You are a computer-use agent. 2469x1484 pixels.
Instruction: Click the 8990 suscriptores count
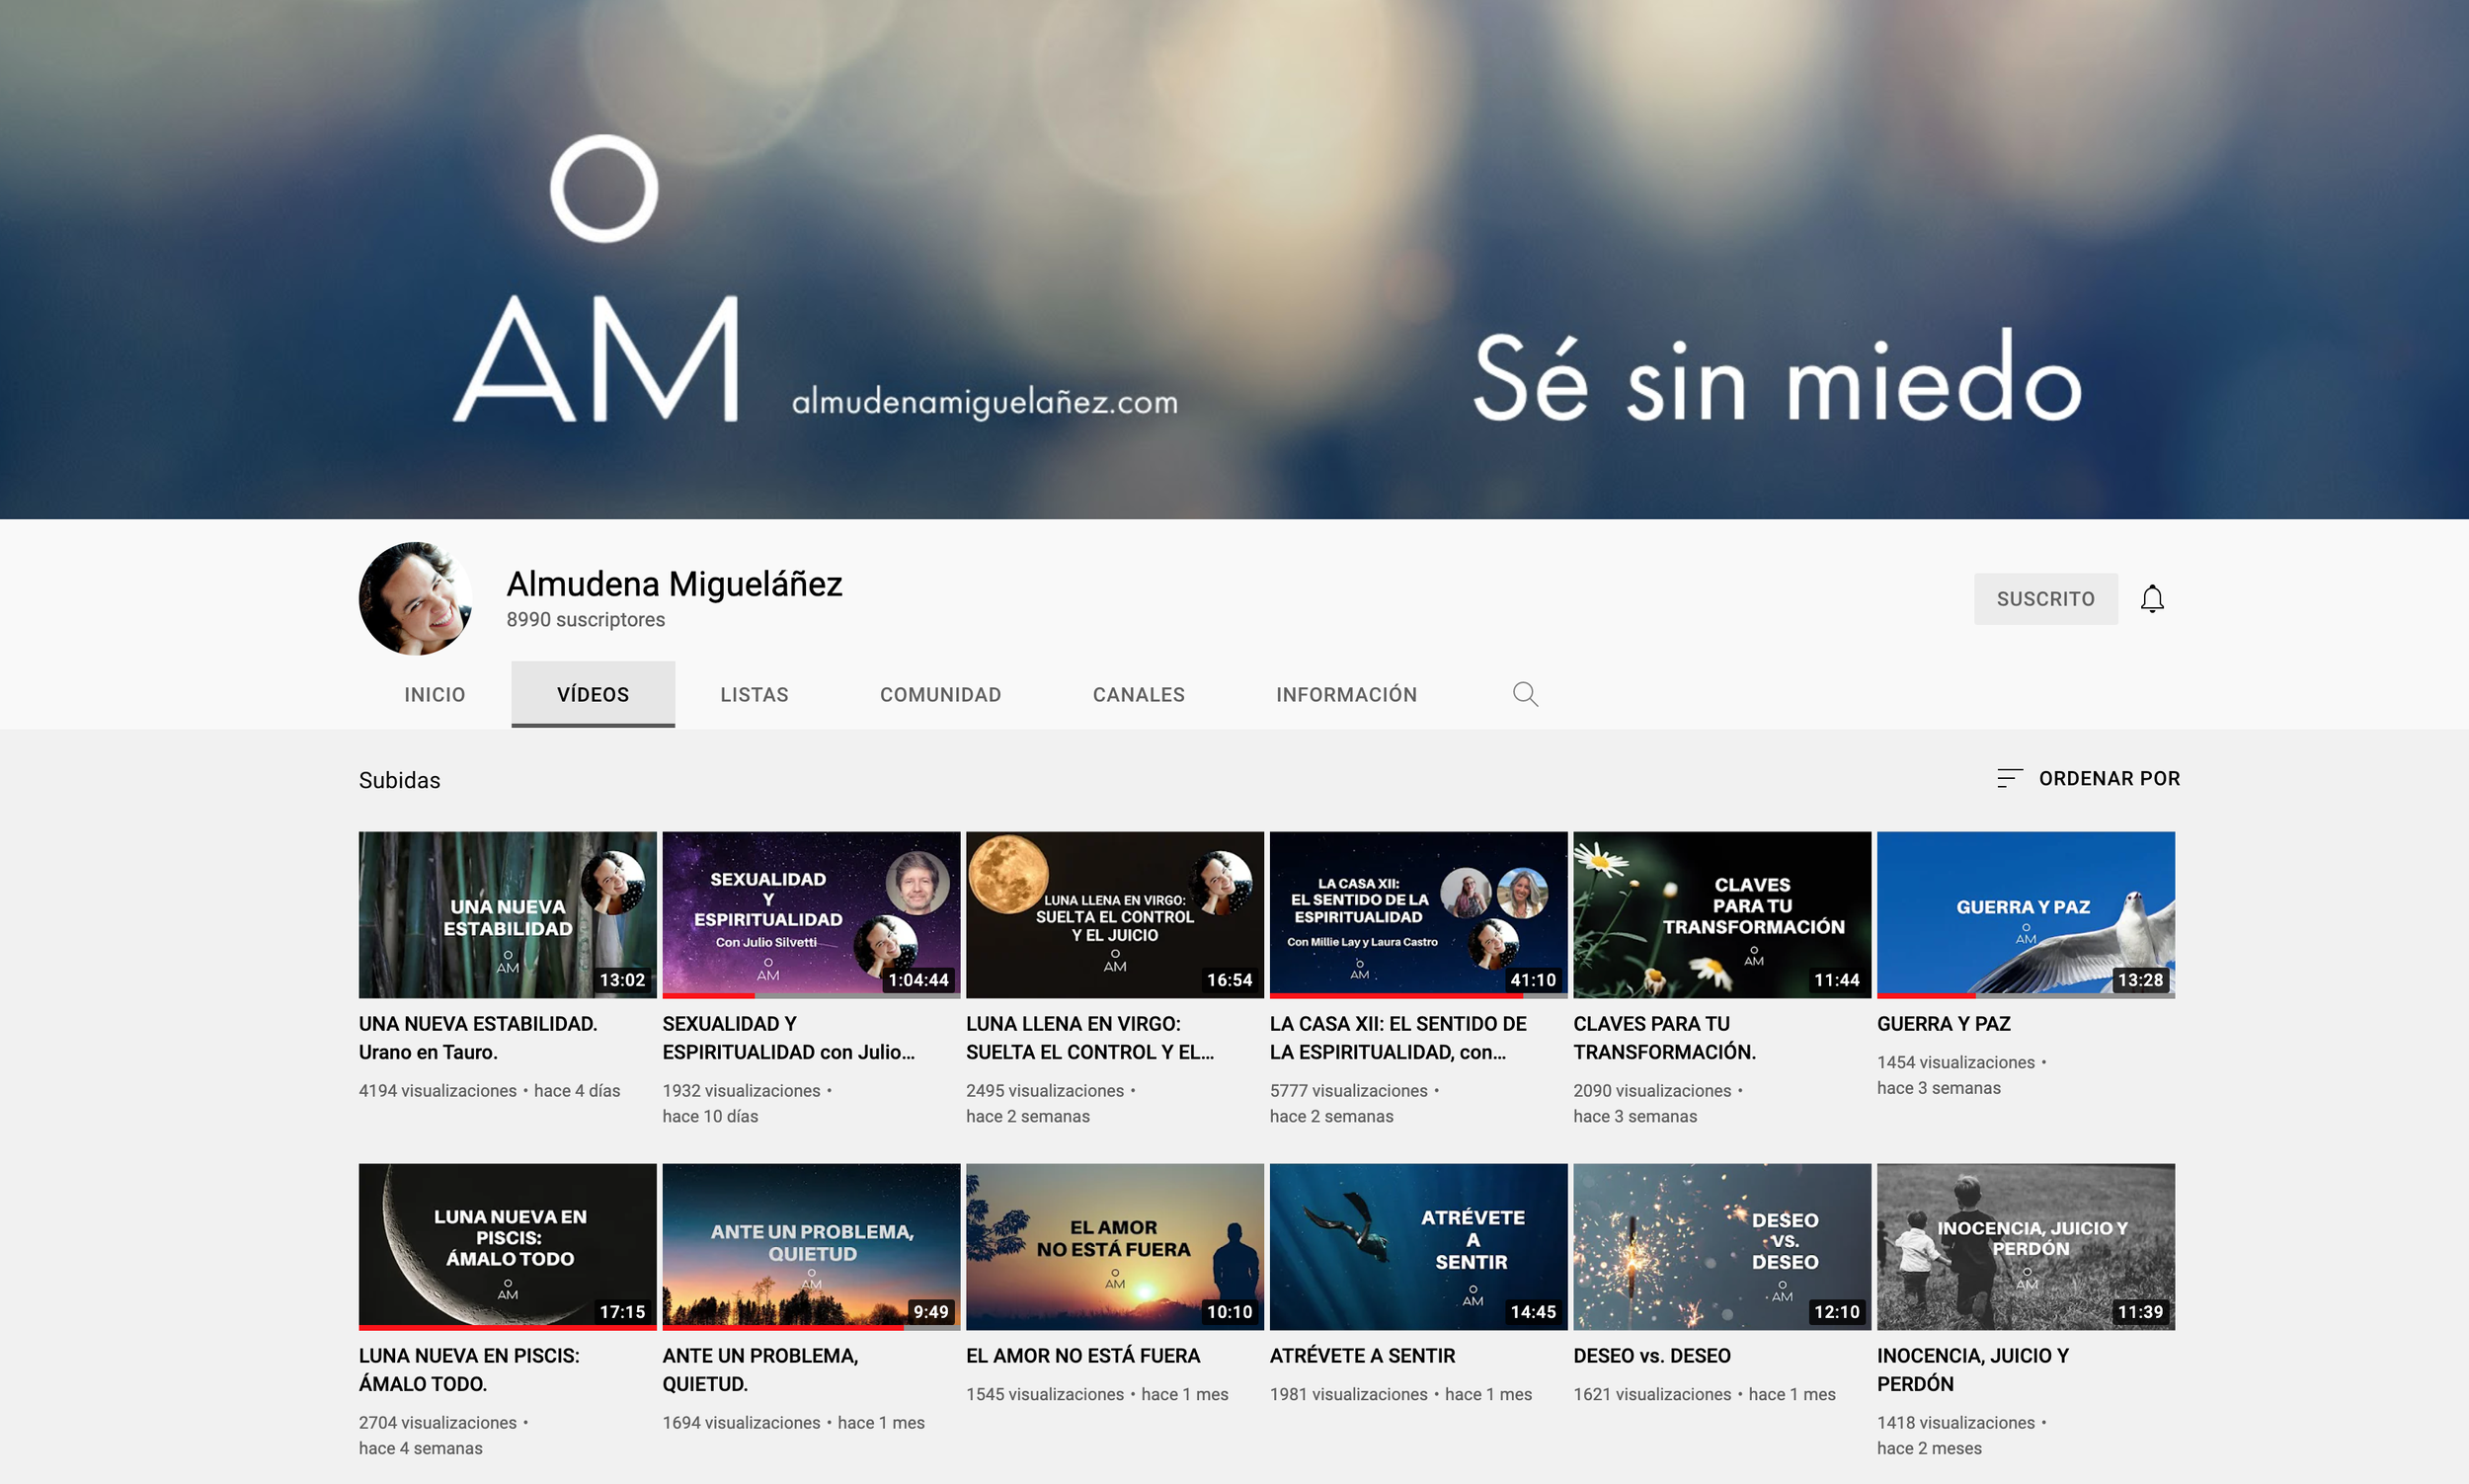point(586,620)
